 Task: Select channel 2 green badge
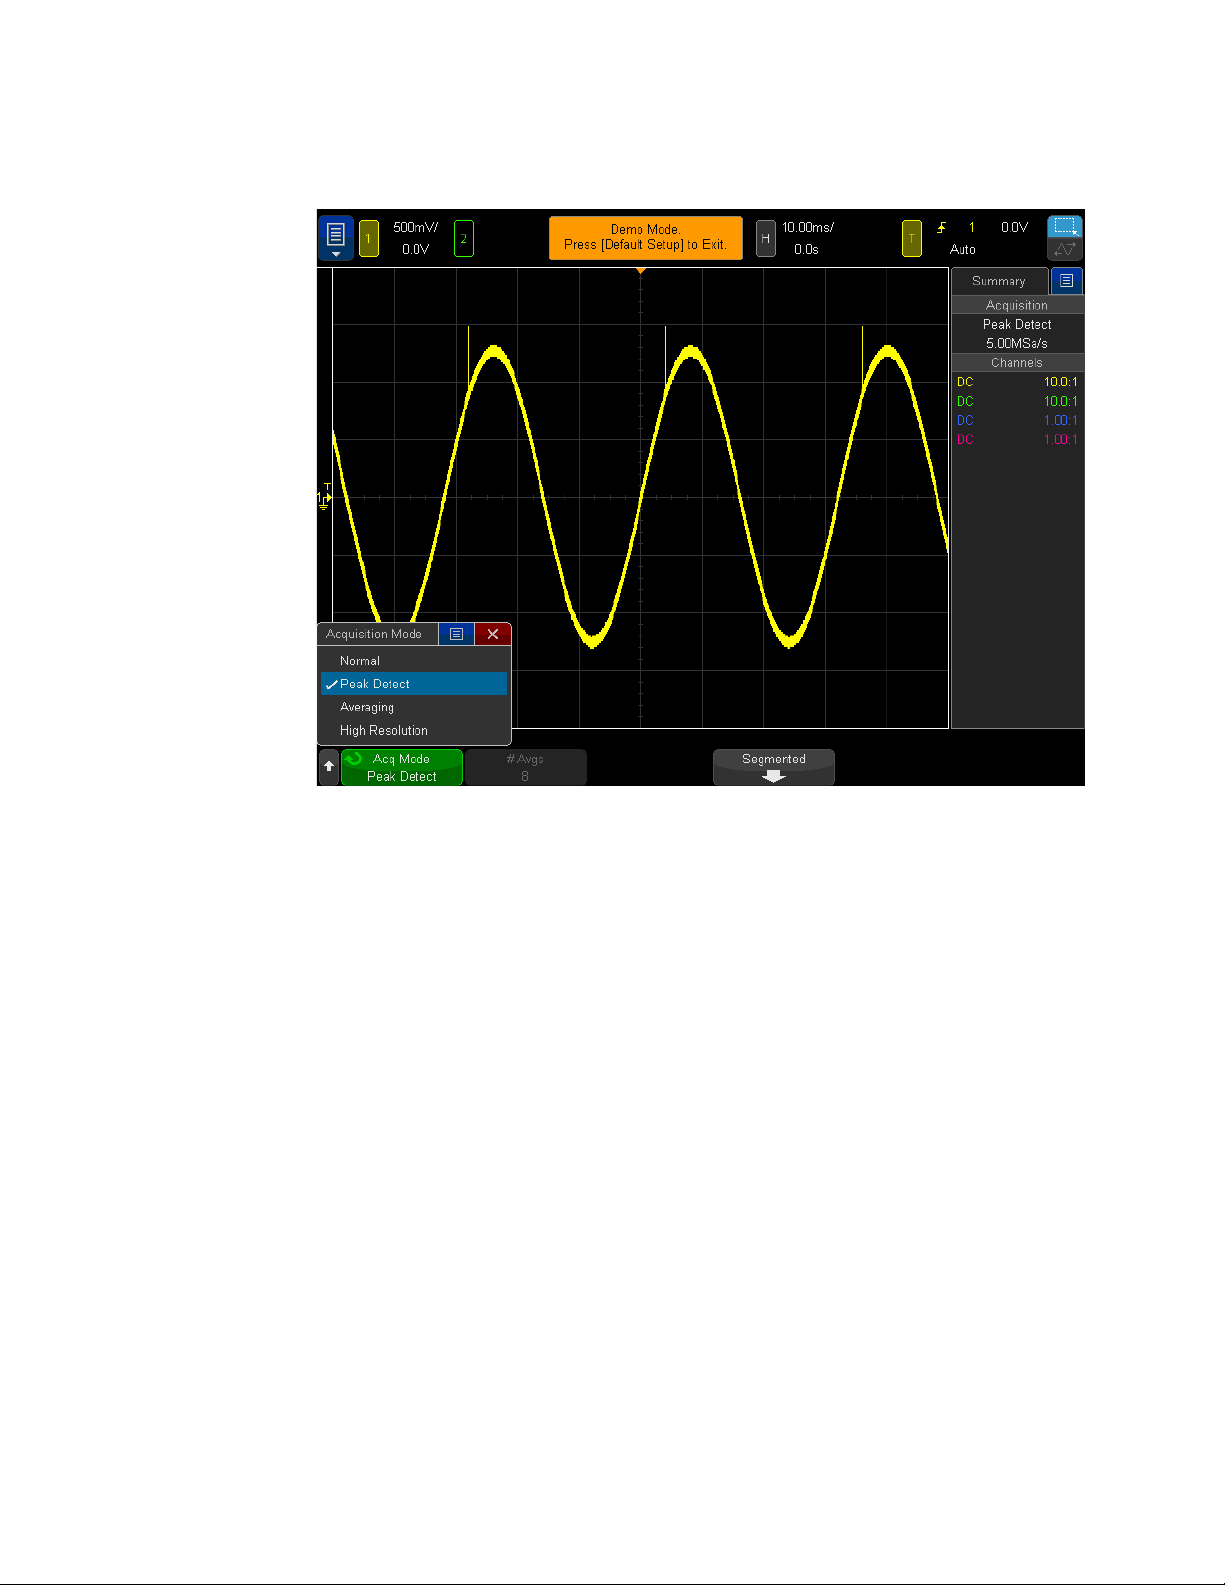point(463,239)
